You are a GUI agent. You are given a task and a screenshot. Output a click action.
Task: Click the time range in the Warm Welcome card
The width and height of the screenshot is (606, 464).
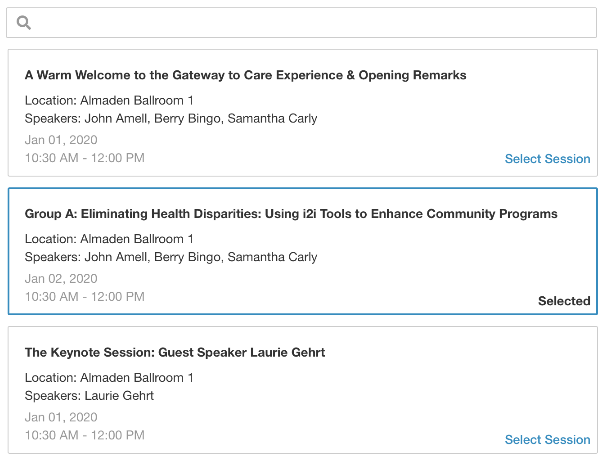click(x=85, y=158)
